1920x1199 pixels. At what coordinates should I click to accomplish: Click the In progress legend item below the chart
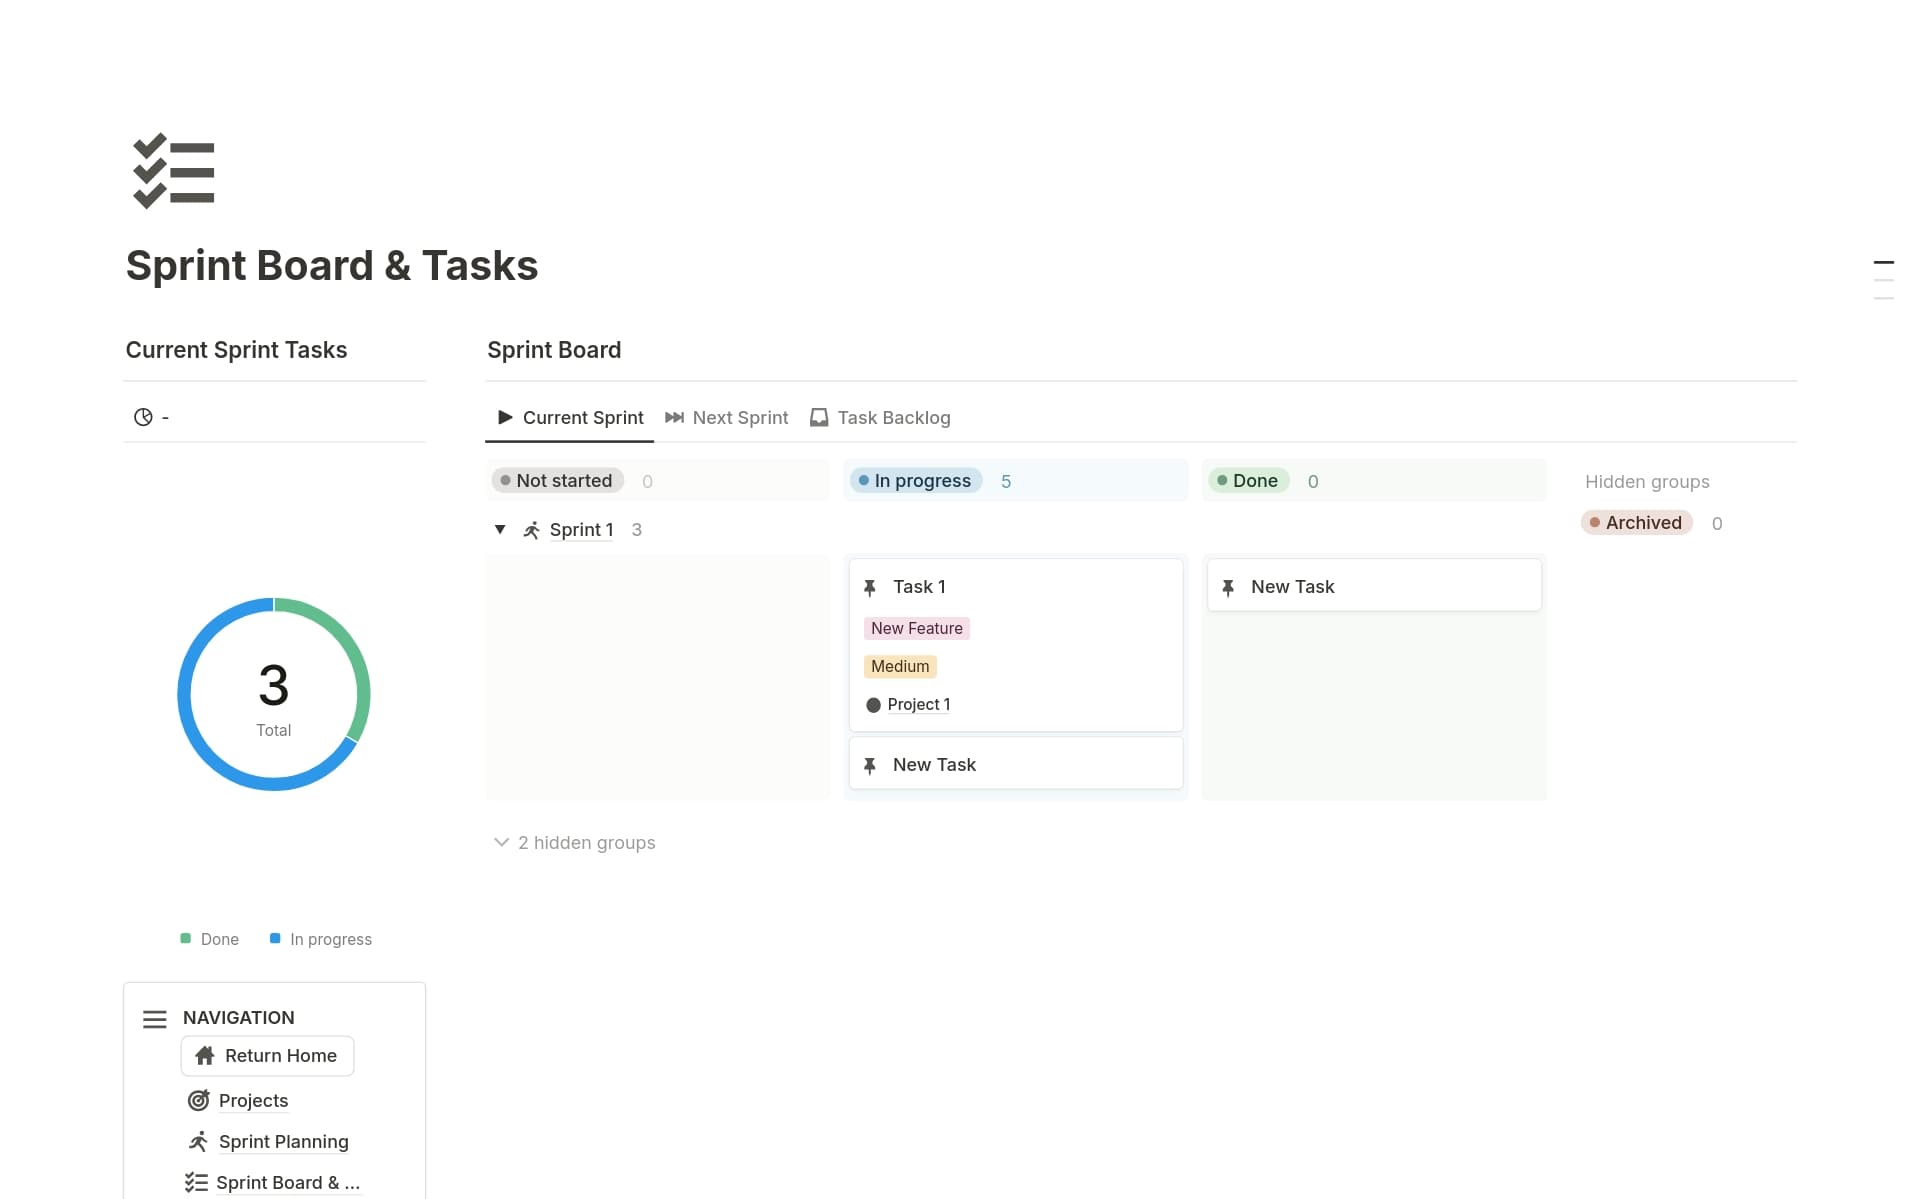tap(322, 939)
